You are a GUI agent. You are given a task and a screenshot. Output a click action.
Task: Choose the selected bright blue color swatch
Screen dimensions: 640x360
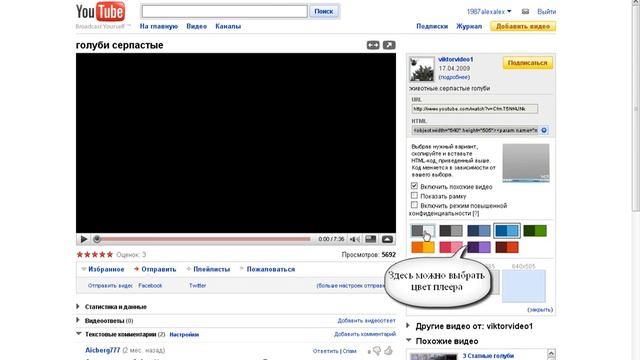click(x=507, y=231)
